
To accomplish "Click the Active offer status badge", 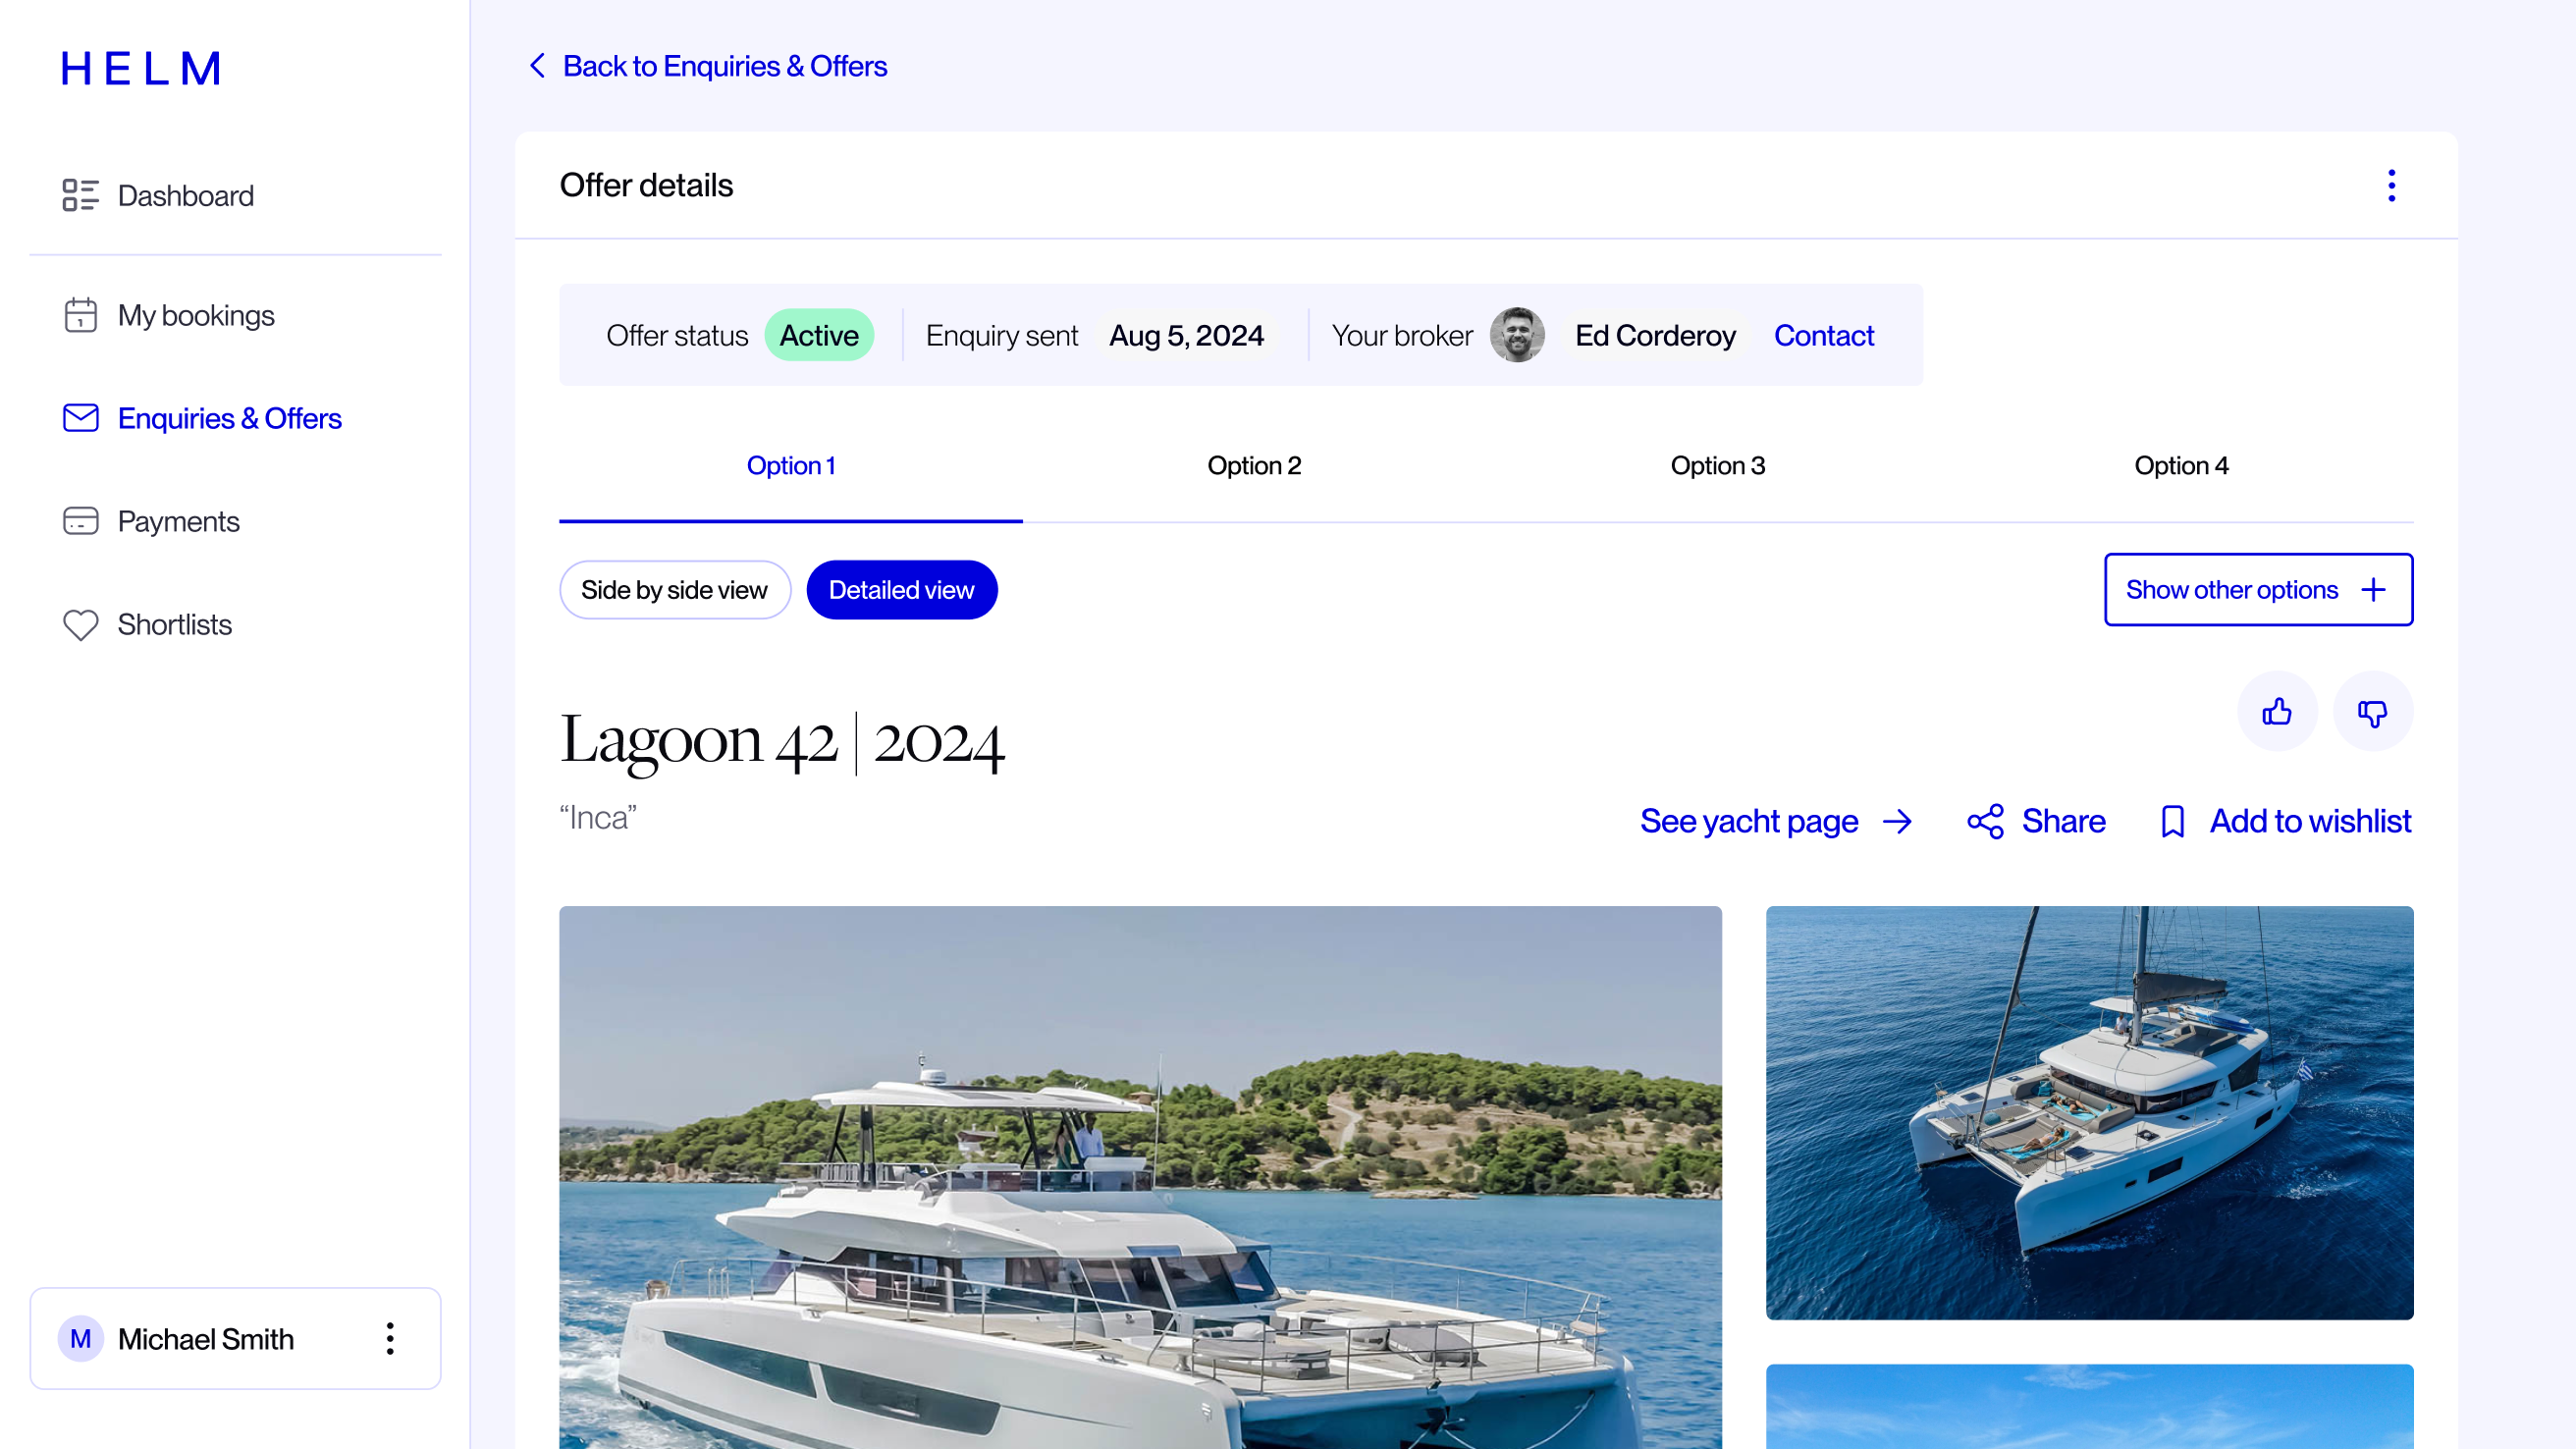I will [819, 335].
